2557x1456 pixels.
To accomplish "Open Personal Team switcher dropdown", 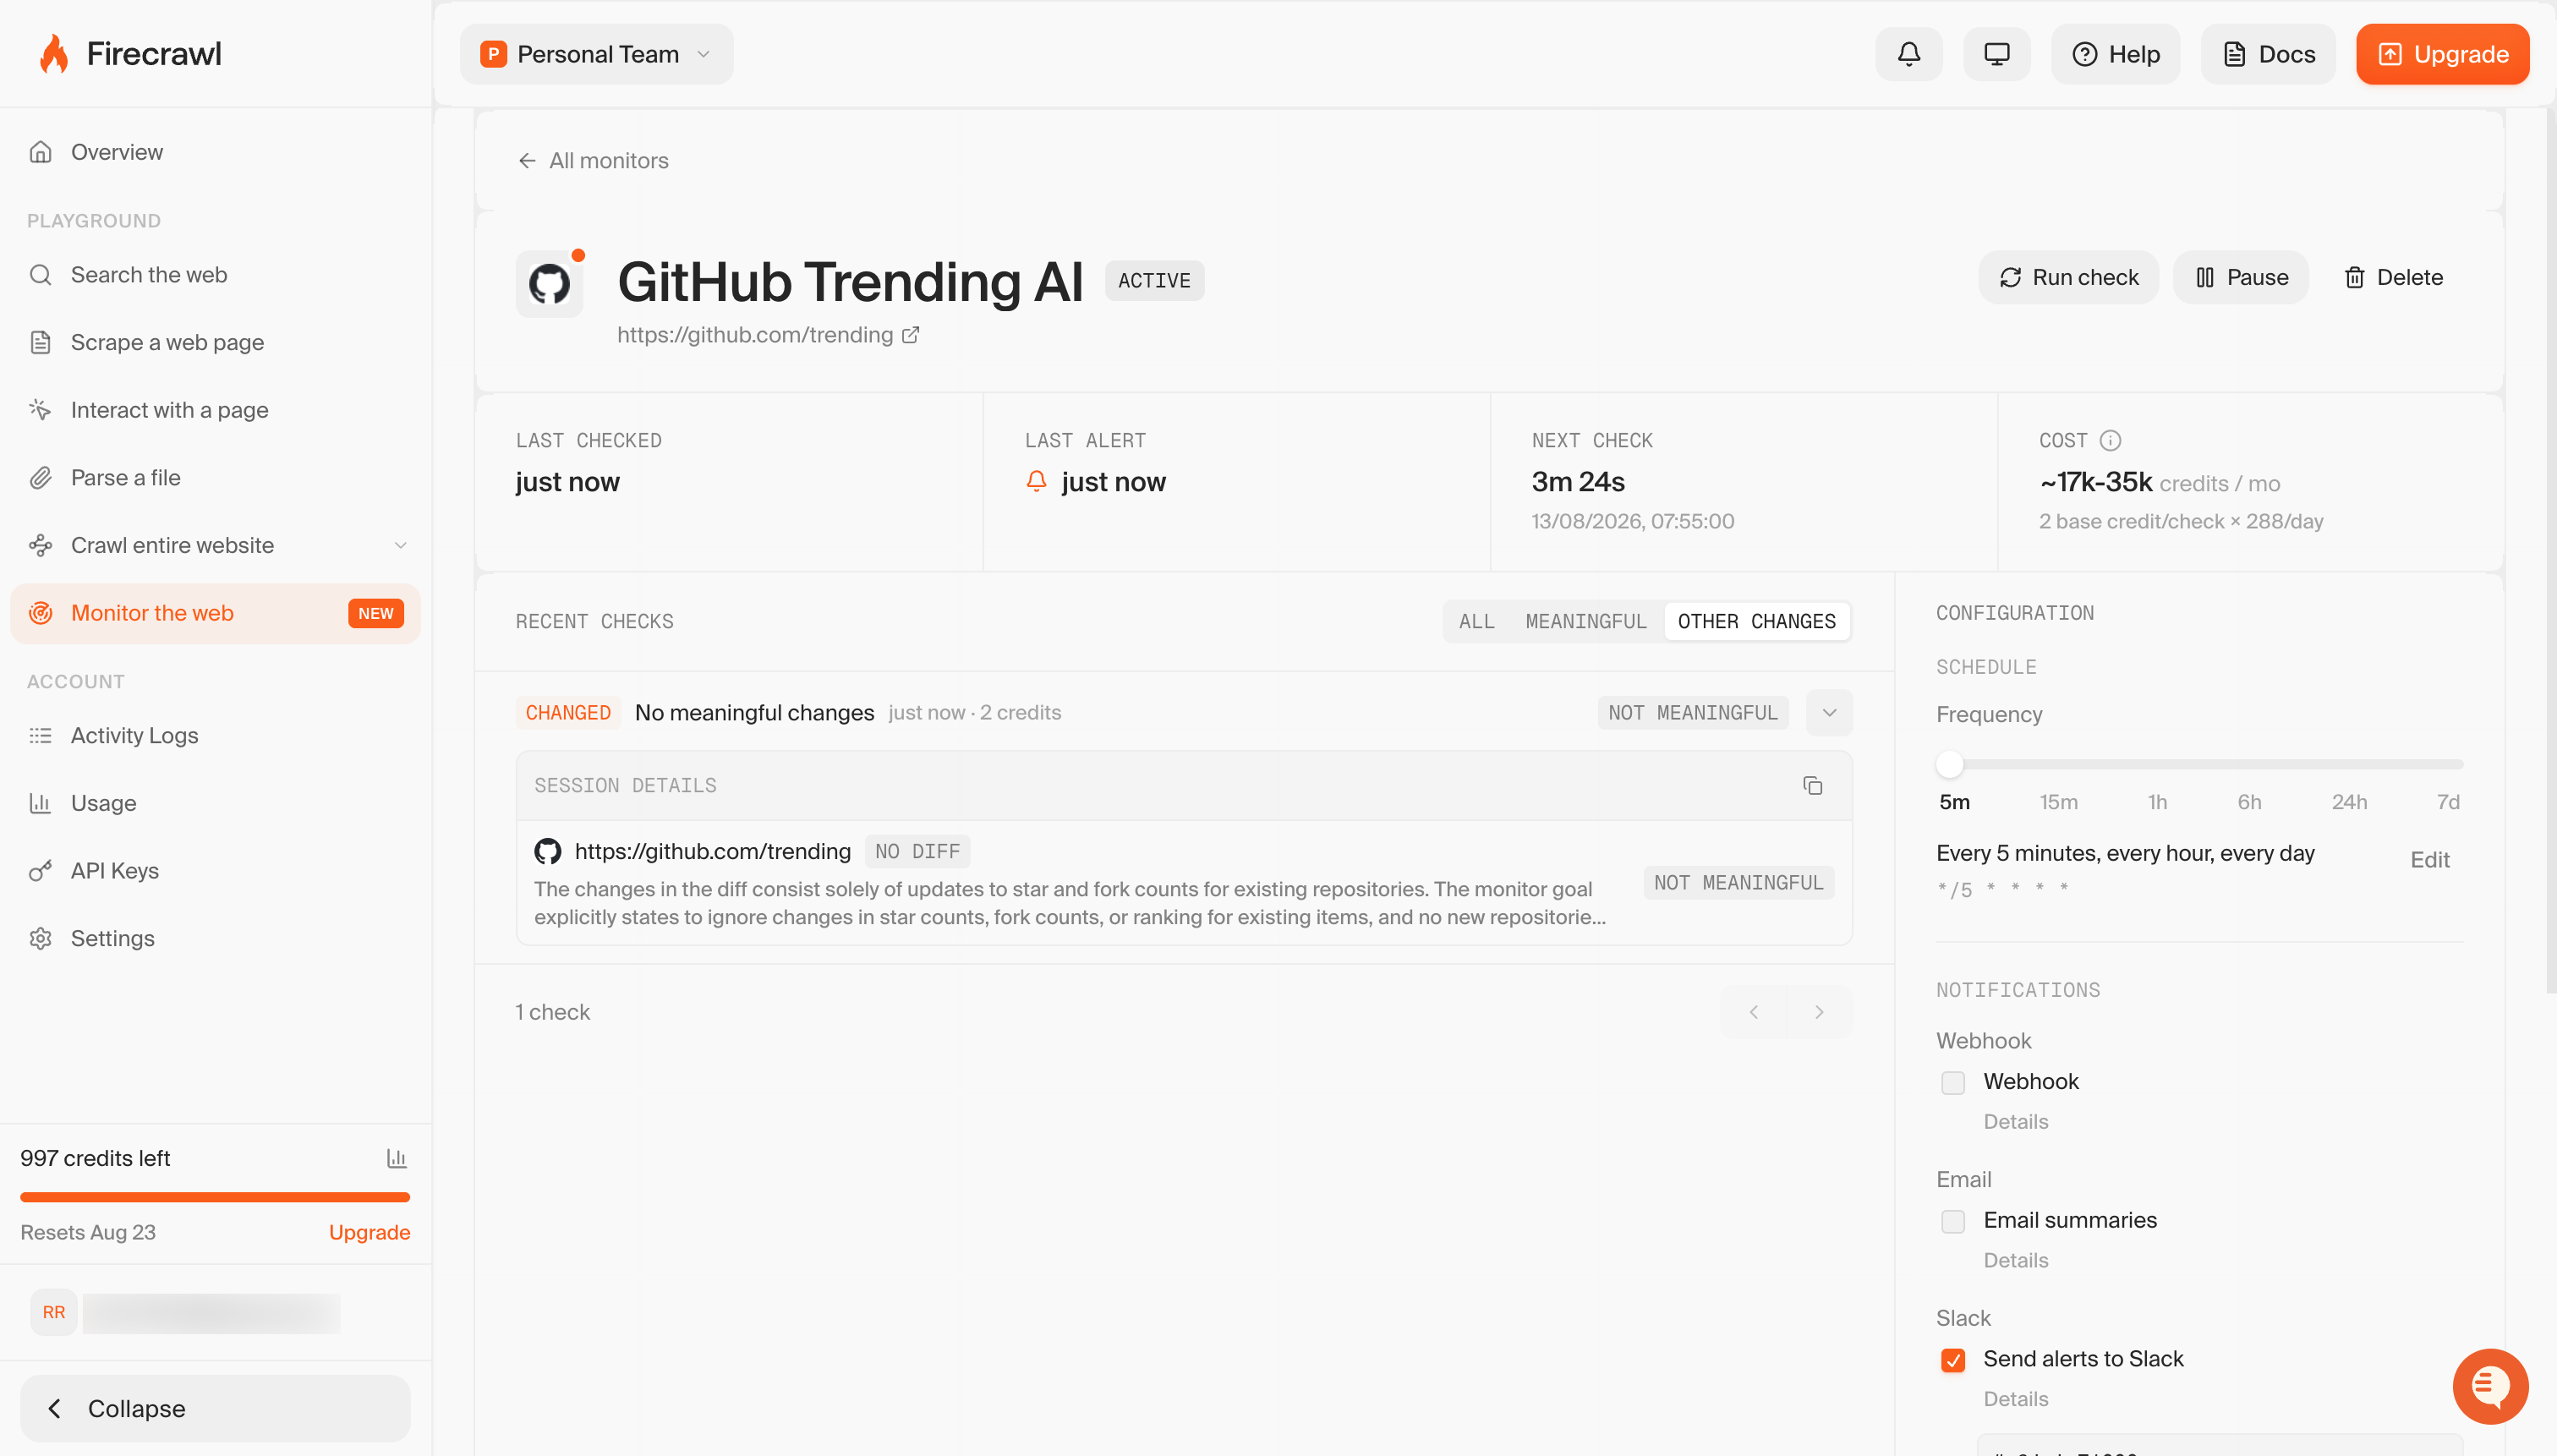I will click(596, 54).
